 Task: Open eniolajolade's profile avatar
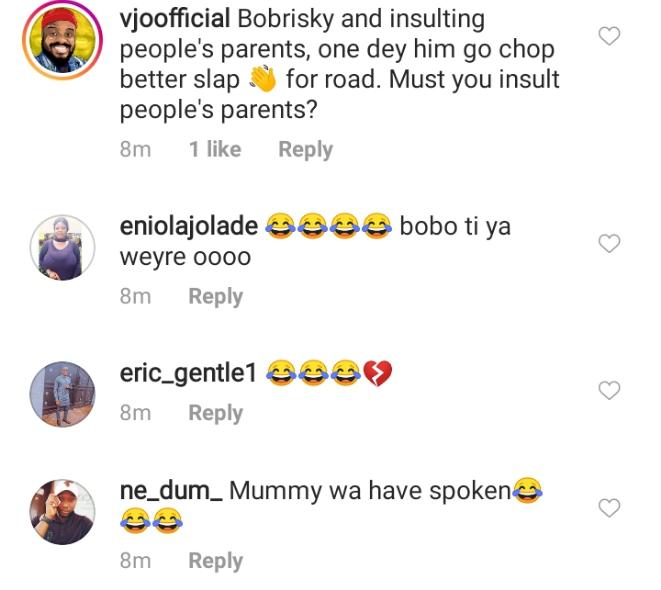tap(62, 248)
